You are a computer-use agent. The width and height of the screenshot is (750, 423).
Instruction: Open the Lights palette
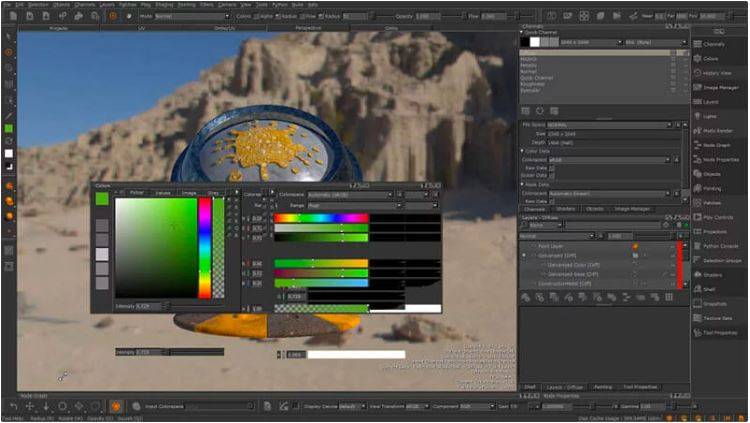[x=710, y=116]
